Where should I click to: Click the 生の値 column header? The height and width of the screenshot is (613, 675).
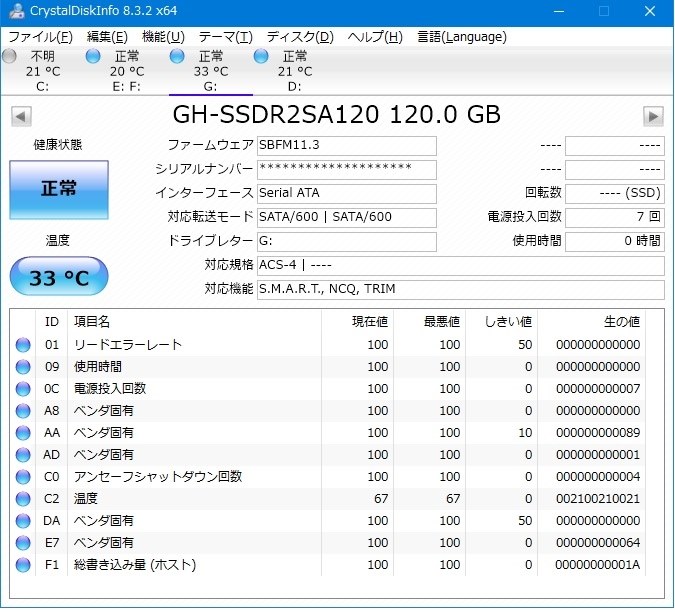pyautogui.click(x=591, y=322)
